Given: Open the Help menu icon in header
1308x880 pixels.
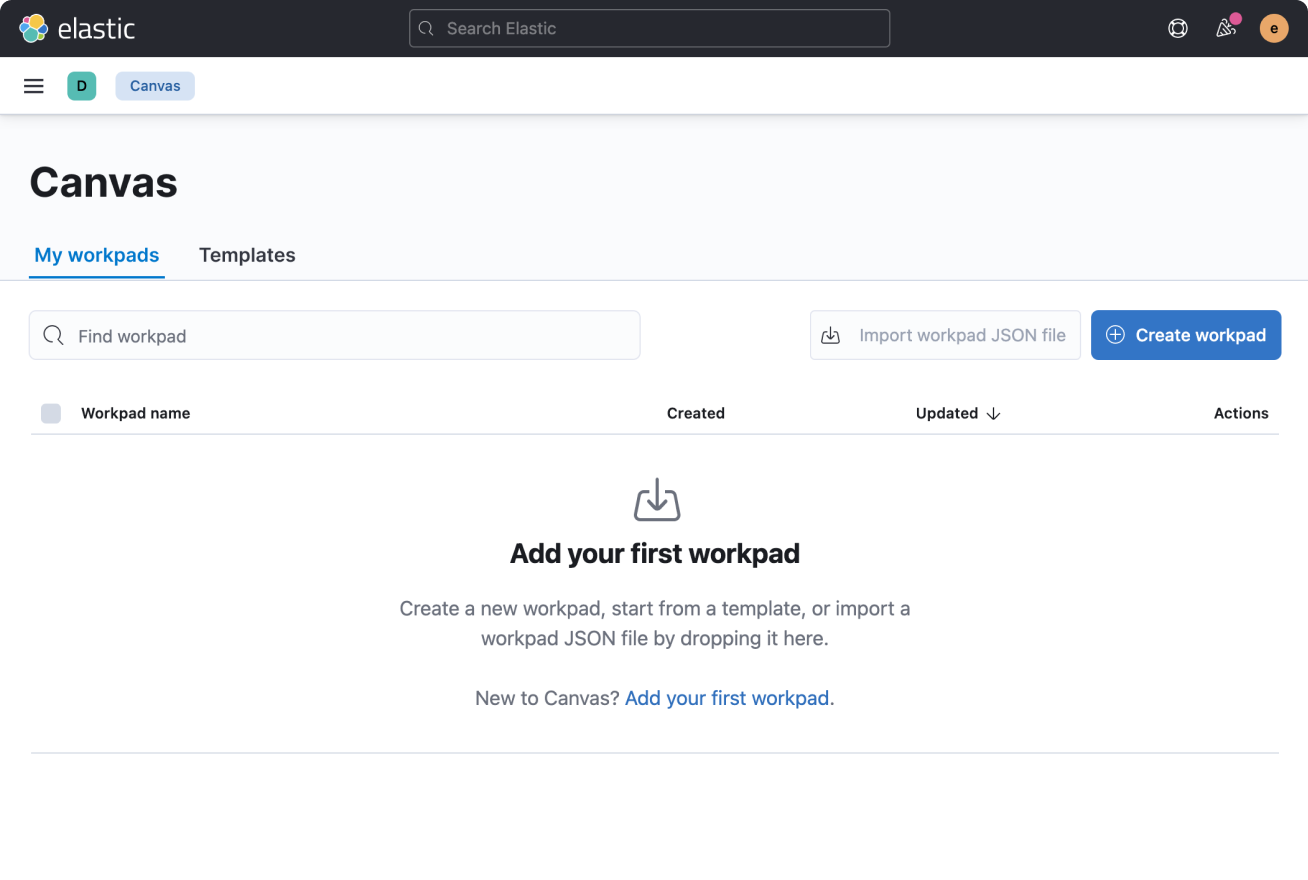Looking at the screenshot, I should pyautogui.click(x=1177, y=28).
